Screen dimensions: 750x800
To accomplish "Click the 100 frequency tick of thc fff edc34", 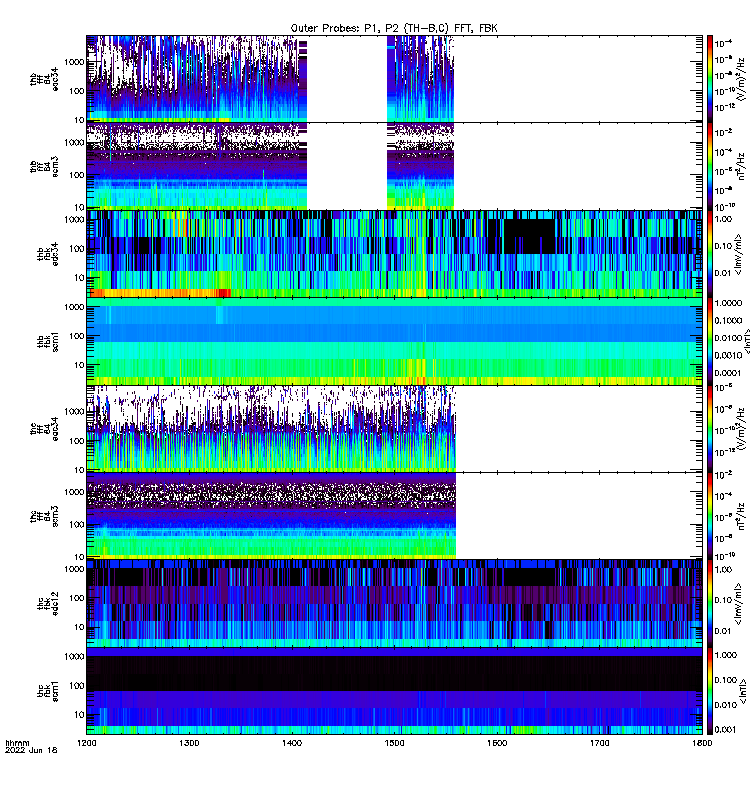I will tap(77, 441).
